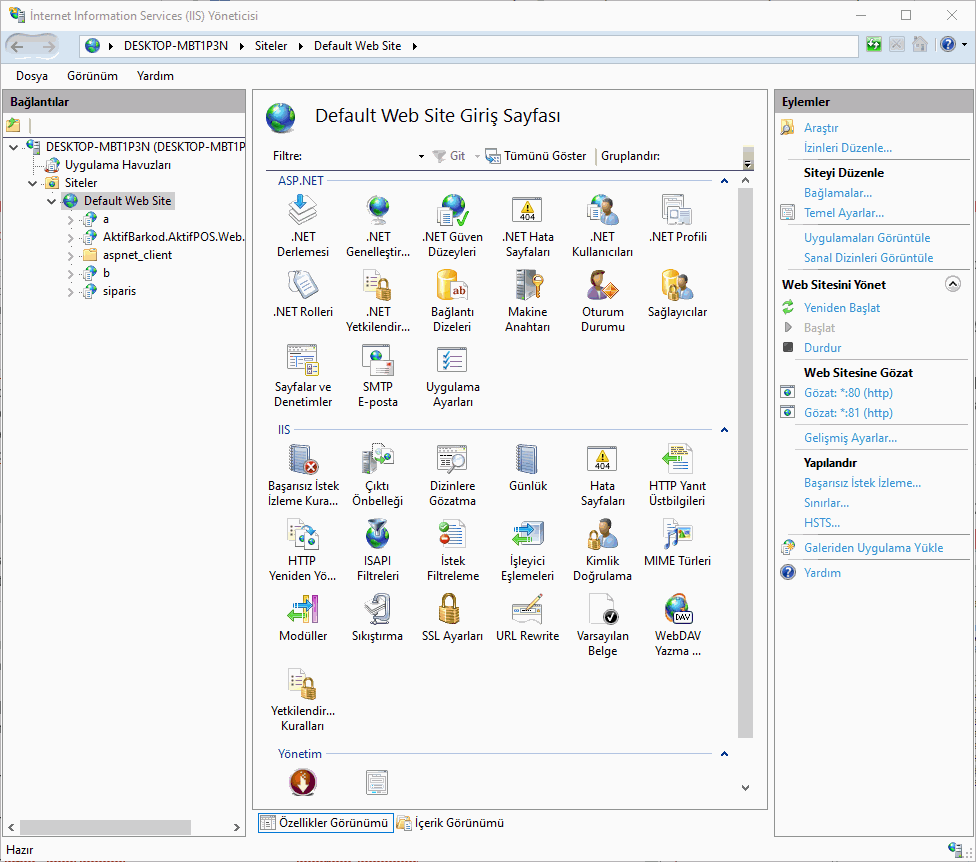
Task: Open the Filtre dropdown arrow
Action: coord(421,156)
